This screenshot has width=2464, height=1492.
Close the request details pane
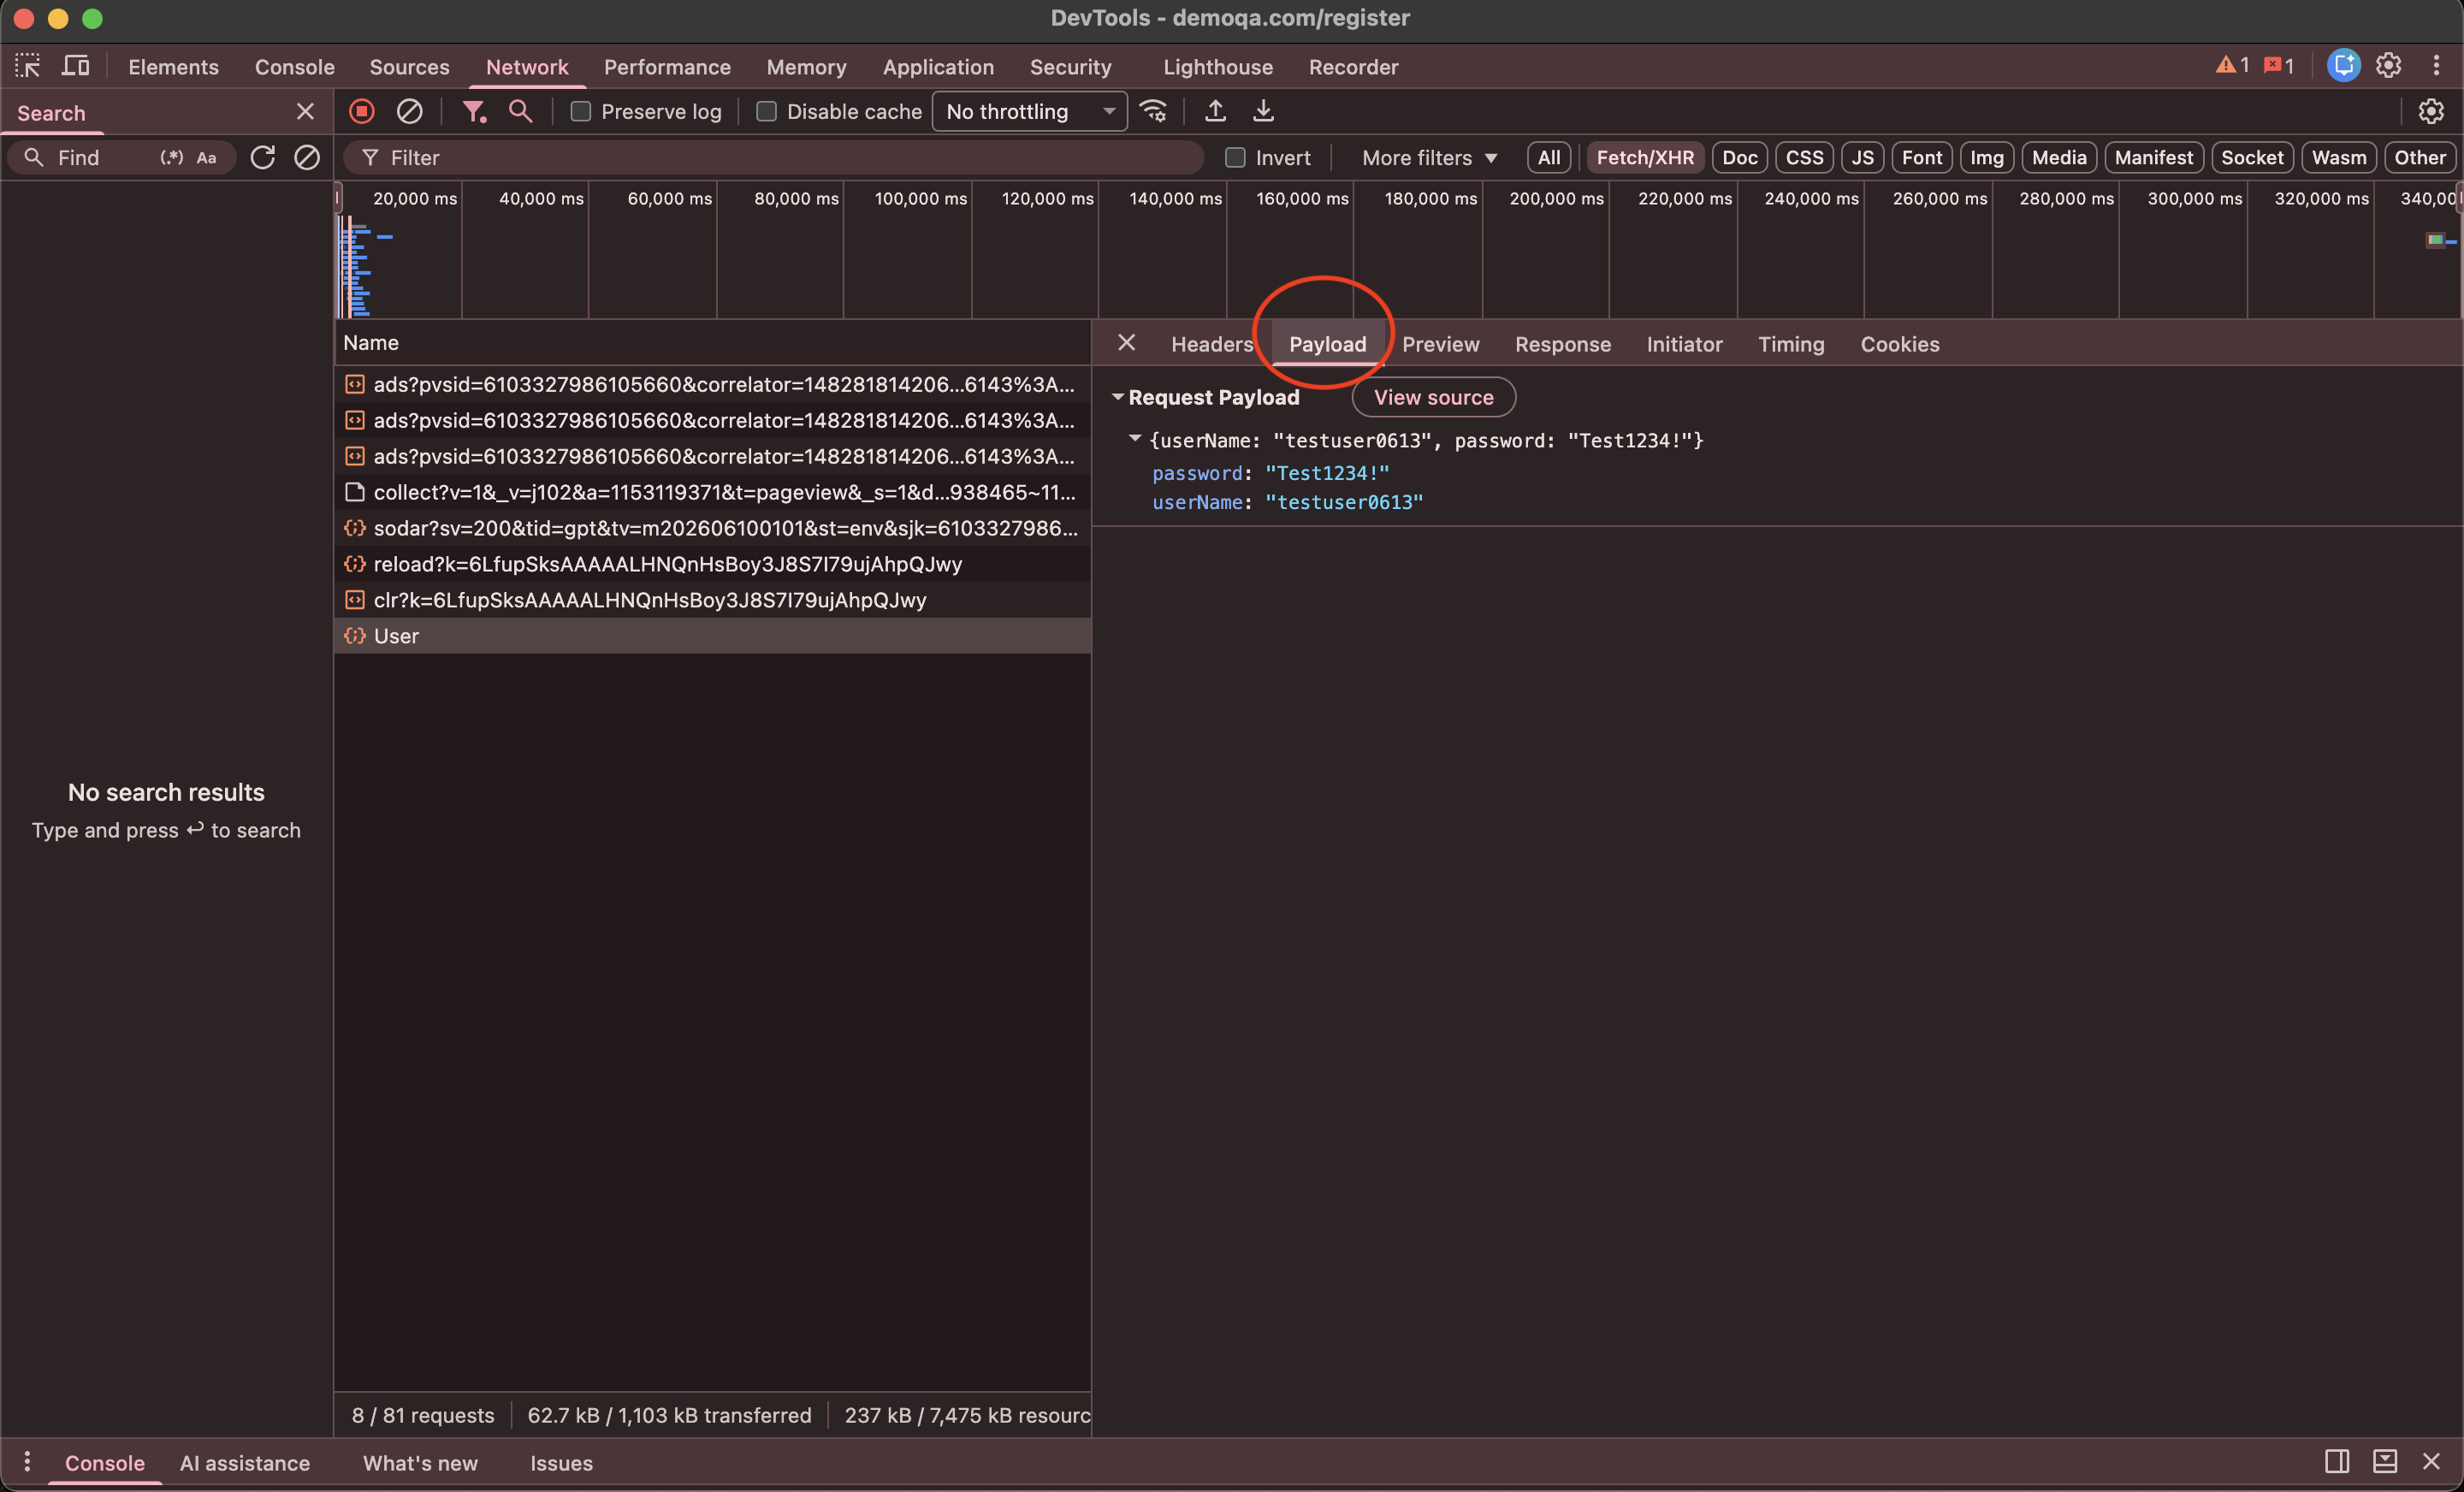(x=1126, y=343)
